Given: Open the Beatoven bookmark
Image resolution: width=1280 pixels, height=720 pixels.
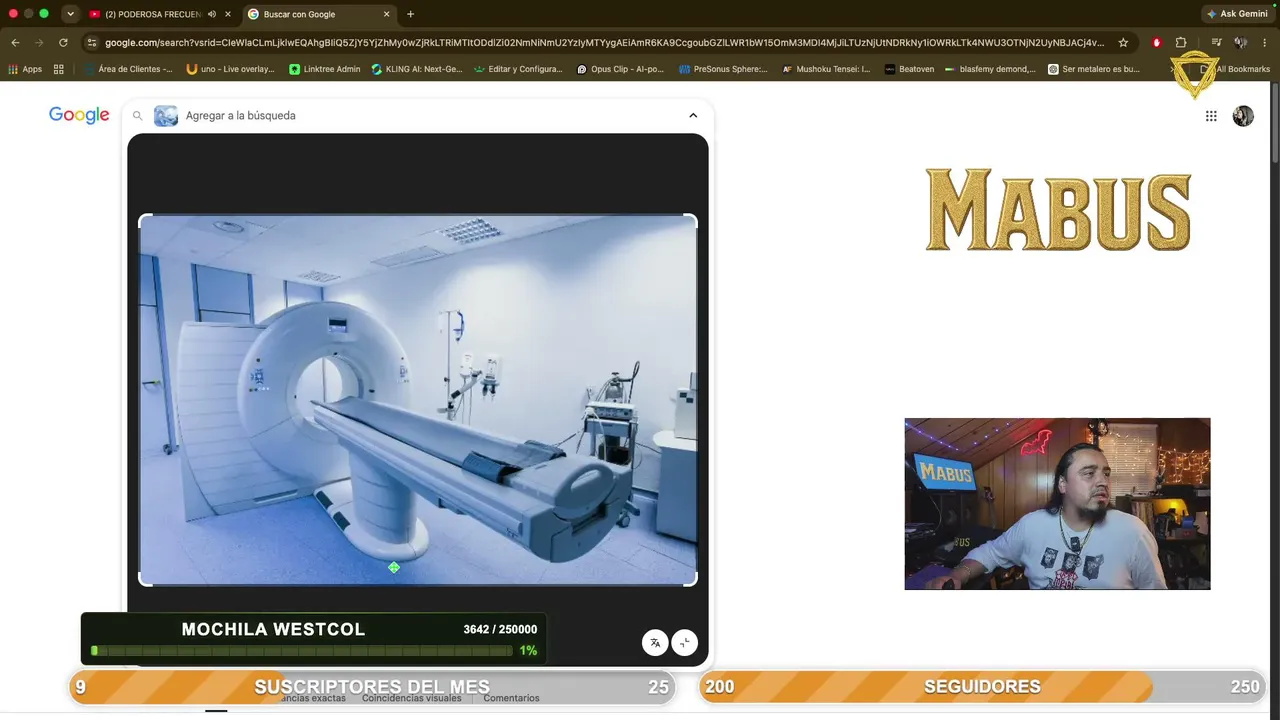Looking at the screenshot, I should pos(908,69).
